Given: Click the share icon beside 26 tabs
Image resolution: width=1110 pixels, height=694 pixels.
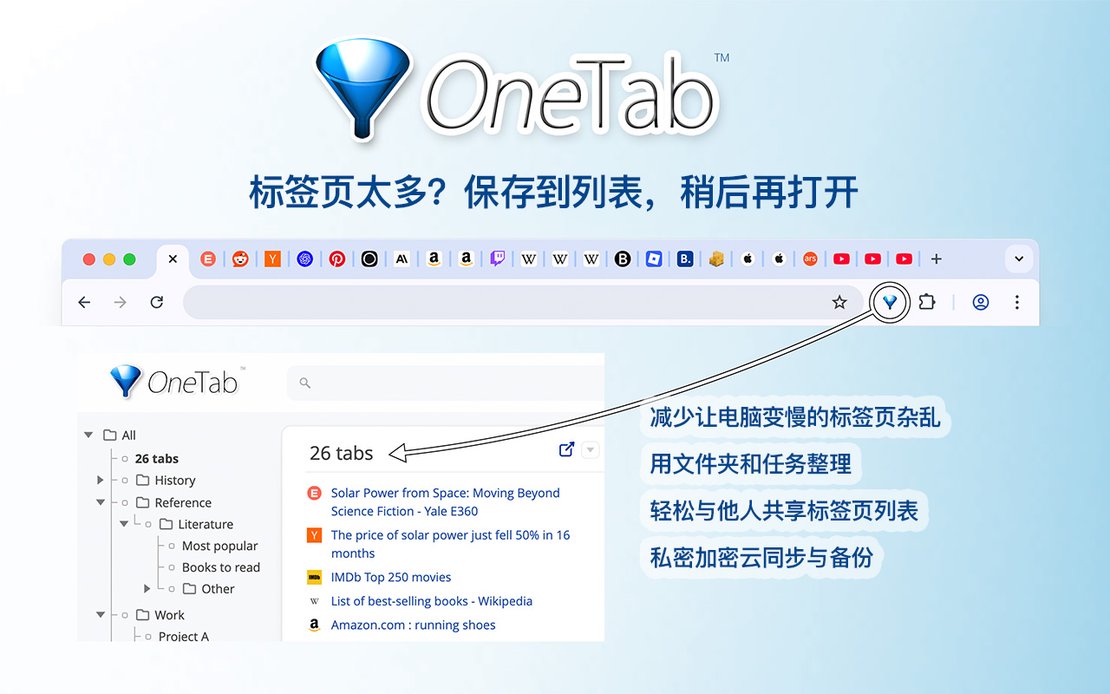Looking at the screenshot, I should click(x=566, y=450).
